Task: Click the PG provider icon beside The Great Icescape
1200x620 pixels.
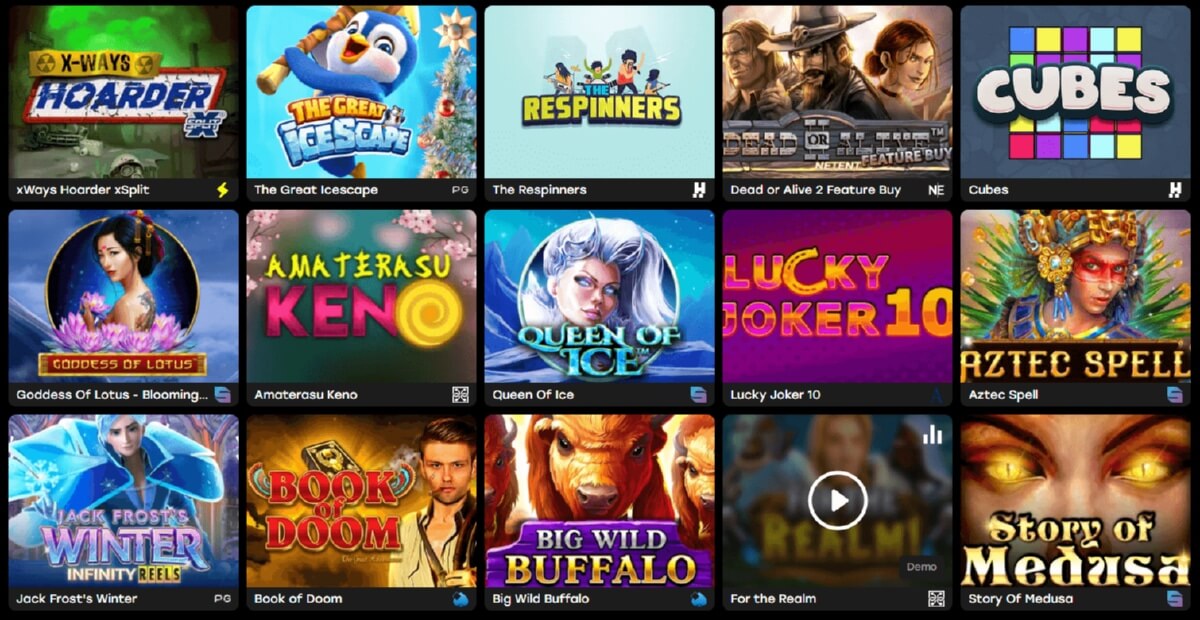Action: 460,190
